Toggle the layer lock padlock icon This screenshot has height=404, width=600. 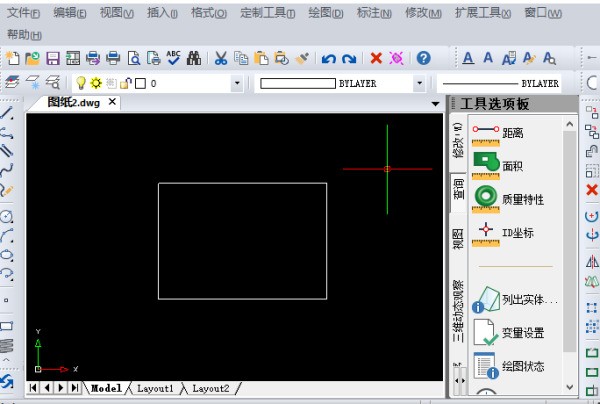click(125, 84)
